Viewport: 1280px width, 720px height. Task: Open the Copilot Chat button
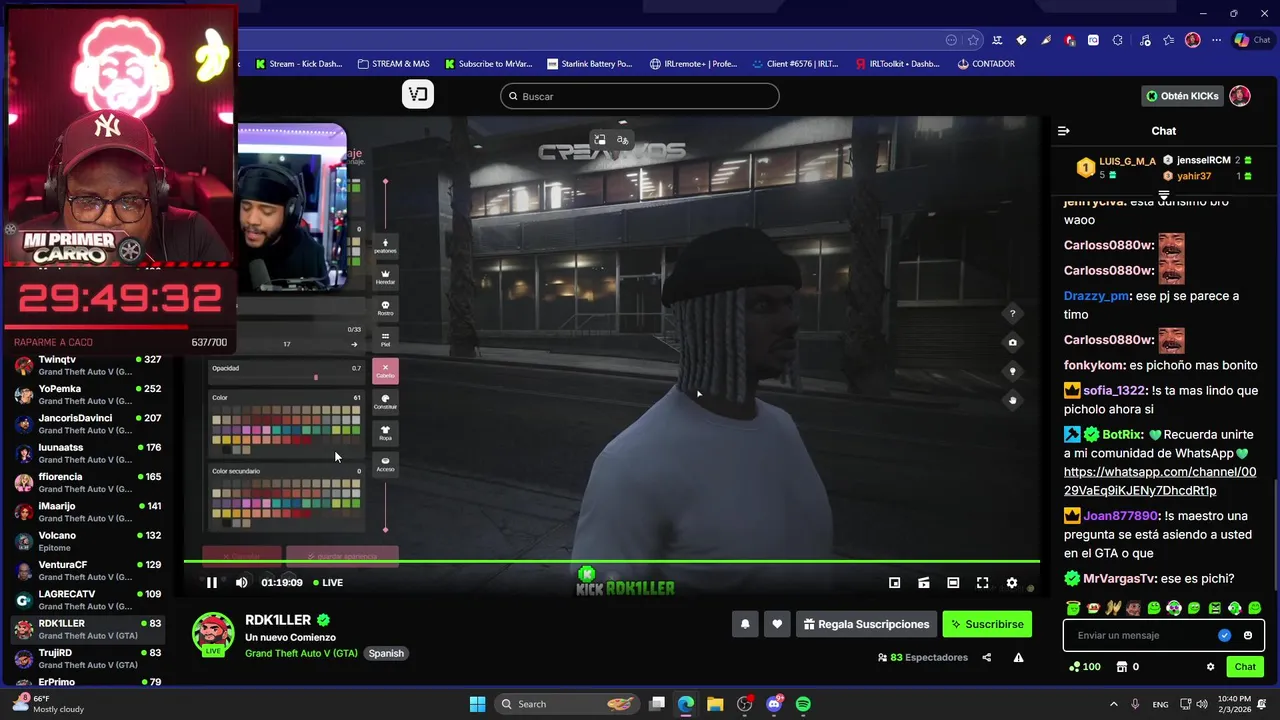pos(1254,40)
